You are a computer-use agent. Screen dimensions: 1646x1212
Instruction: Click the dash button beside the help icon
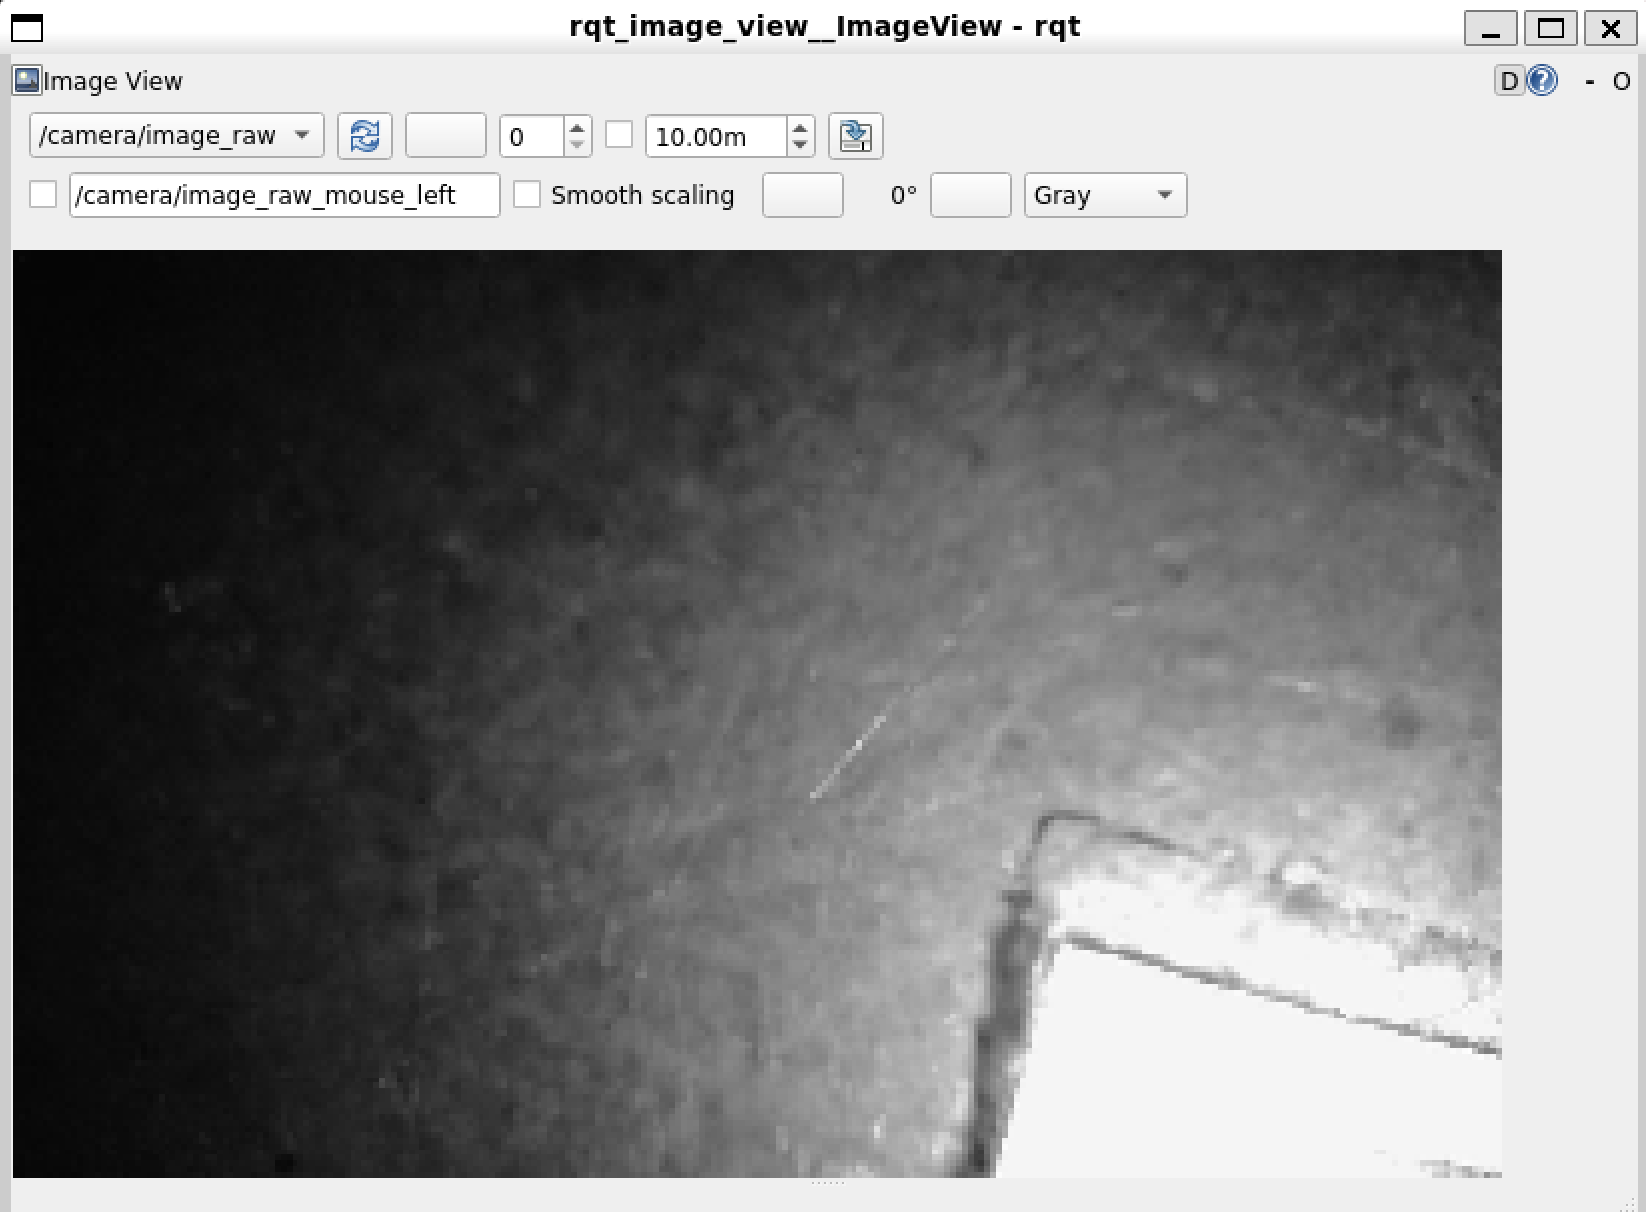tap(1590, 82)
